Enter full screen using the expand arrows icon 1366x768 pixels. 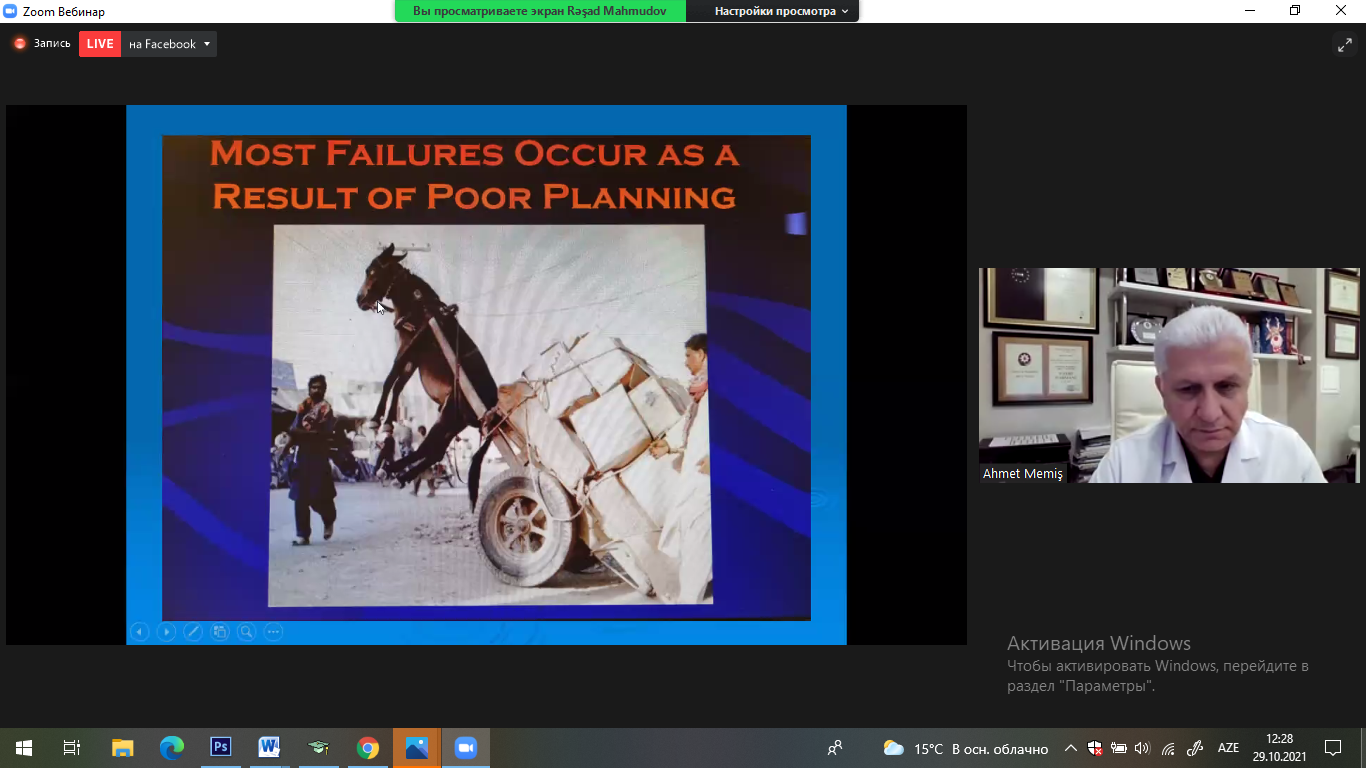pyautogui.click(x=1344, y=45)
